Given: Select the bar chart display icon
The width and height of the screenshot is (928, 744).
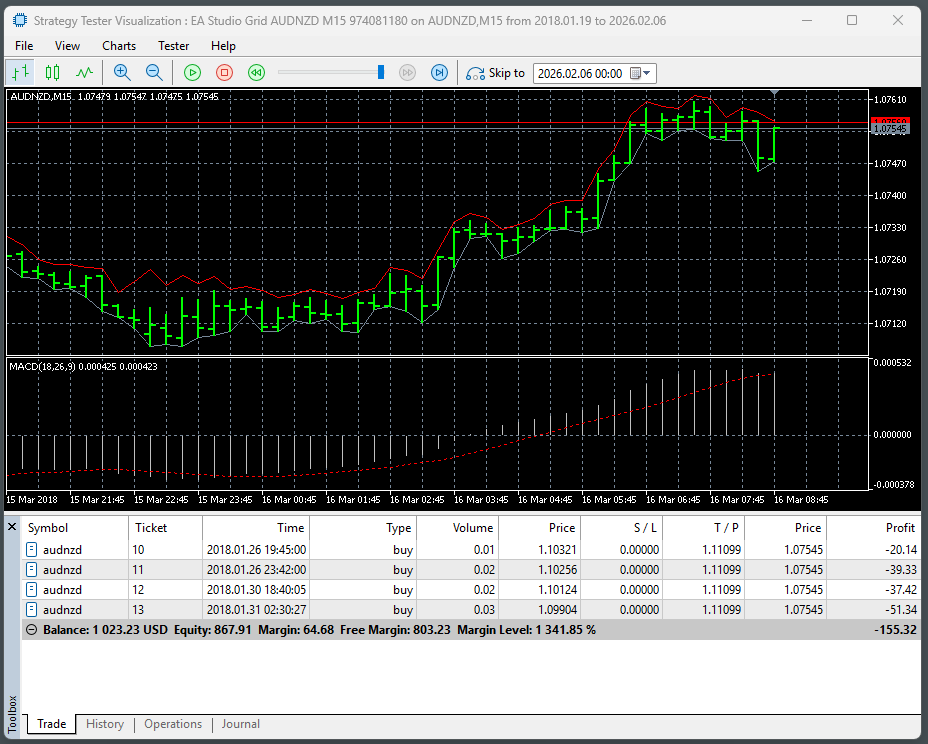Looking at the screenshot, I should (x=20, y=72).
